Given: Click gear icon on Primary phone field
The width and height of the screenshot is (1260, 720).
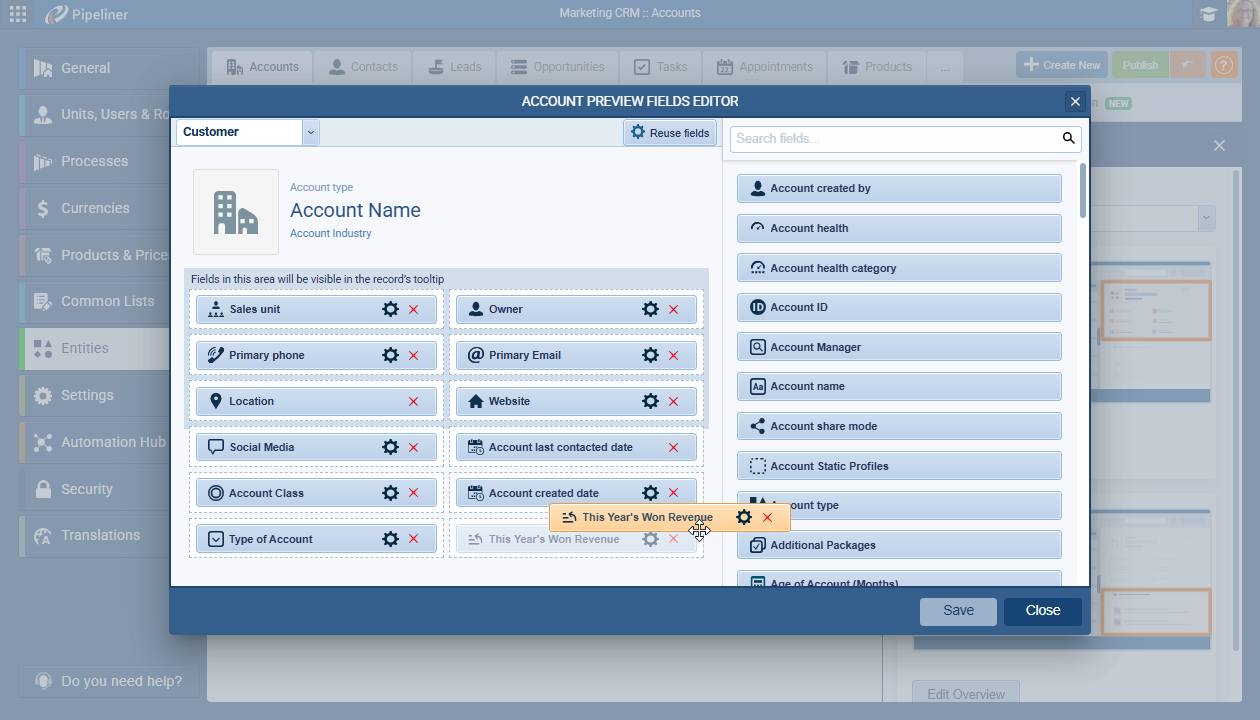Looking at the screenshot, I should click(x=390, y=356).
